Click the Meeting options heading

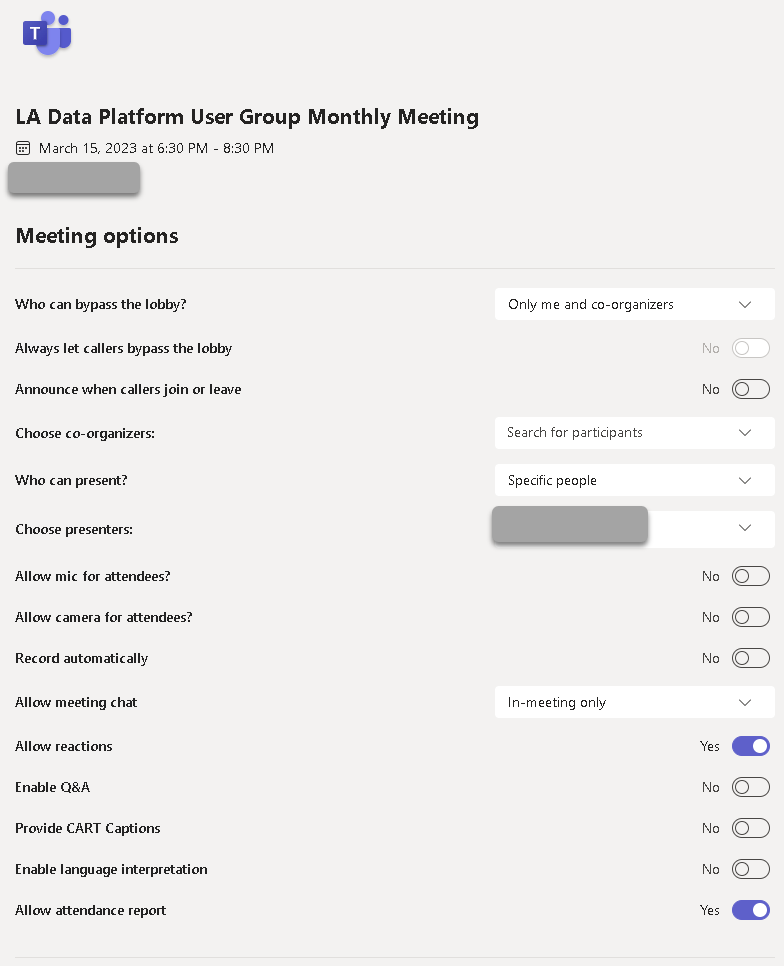(96, 236)
